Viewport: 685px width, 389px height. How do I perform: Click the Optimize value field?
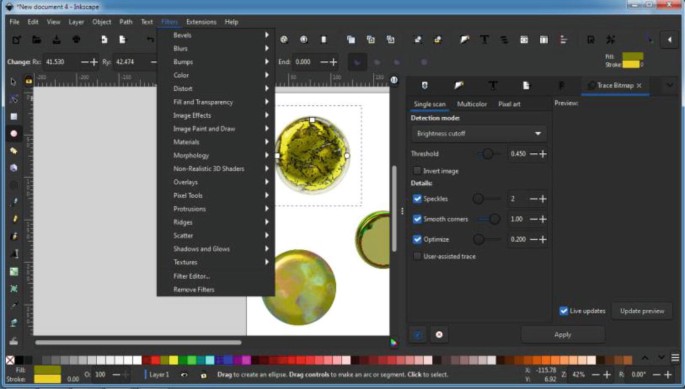pos(518,239)
